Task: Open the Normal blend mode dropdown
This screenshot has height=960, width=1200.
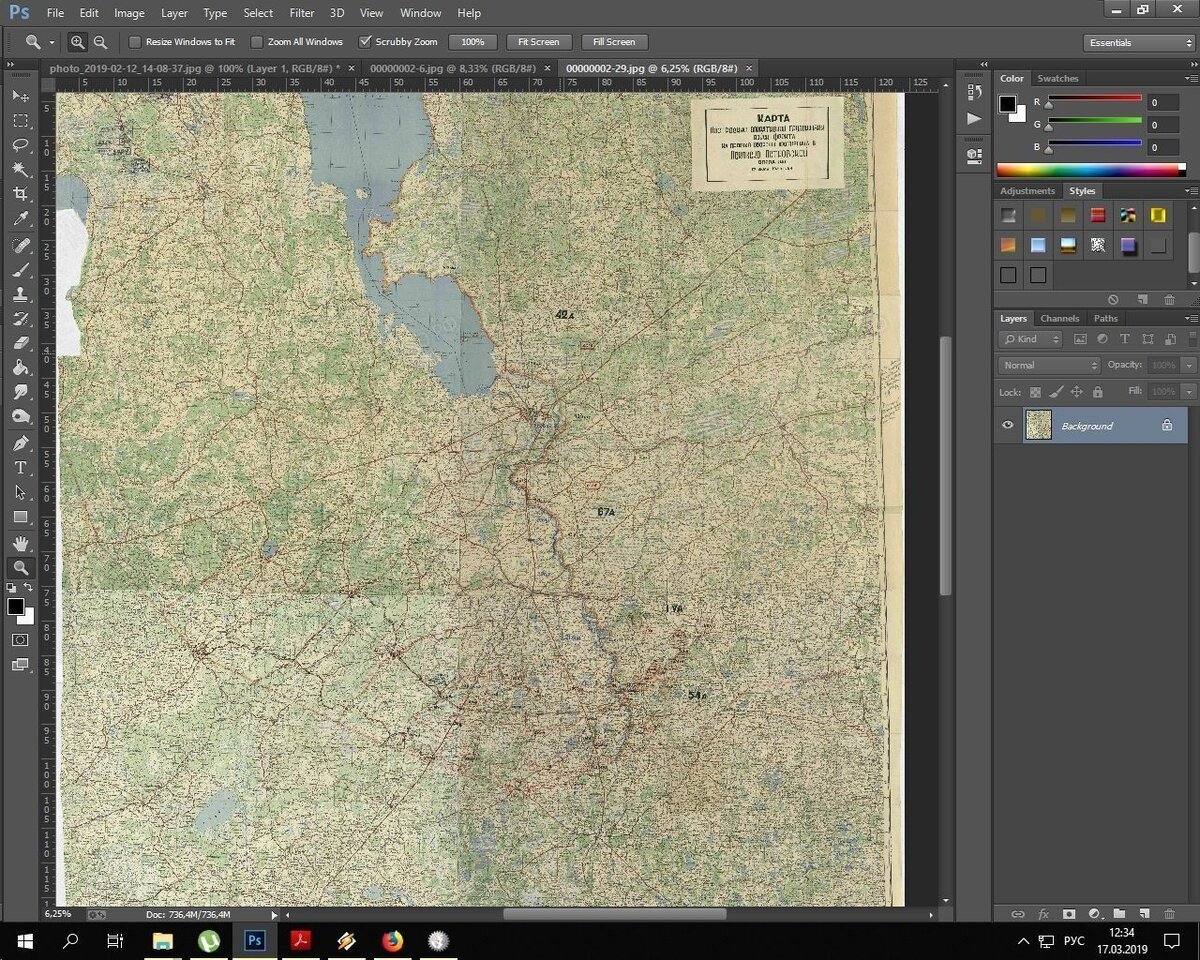Action: [1049, 366]
